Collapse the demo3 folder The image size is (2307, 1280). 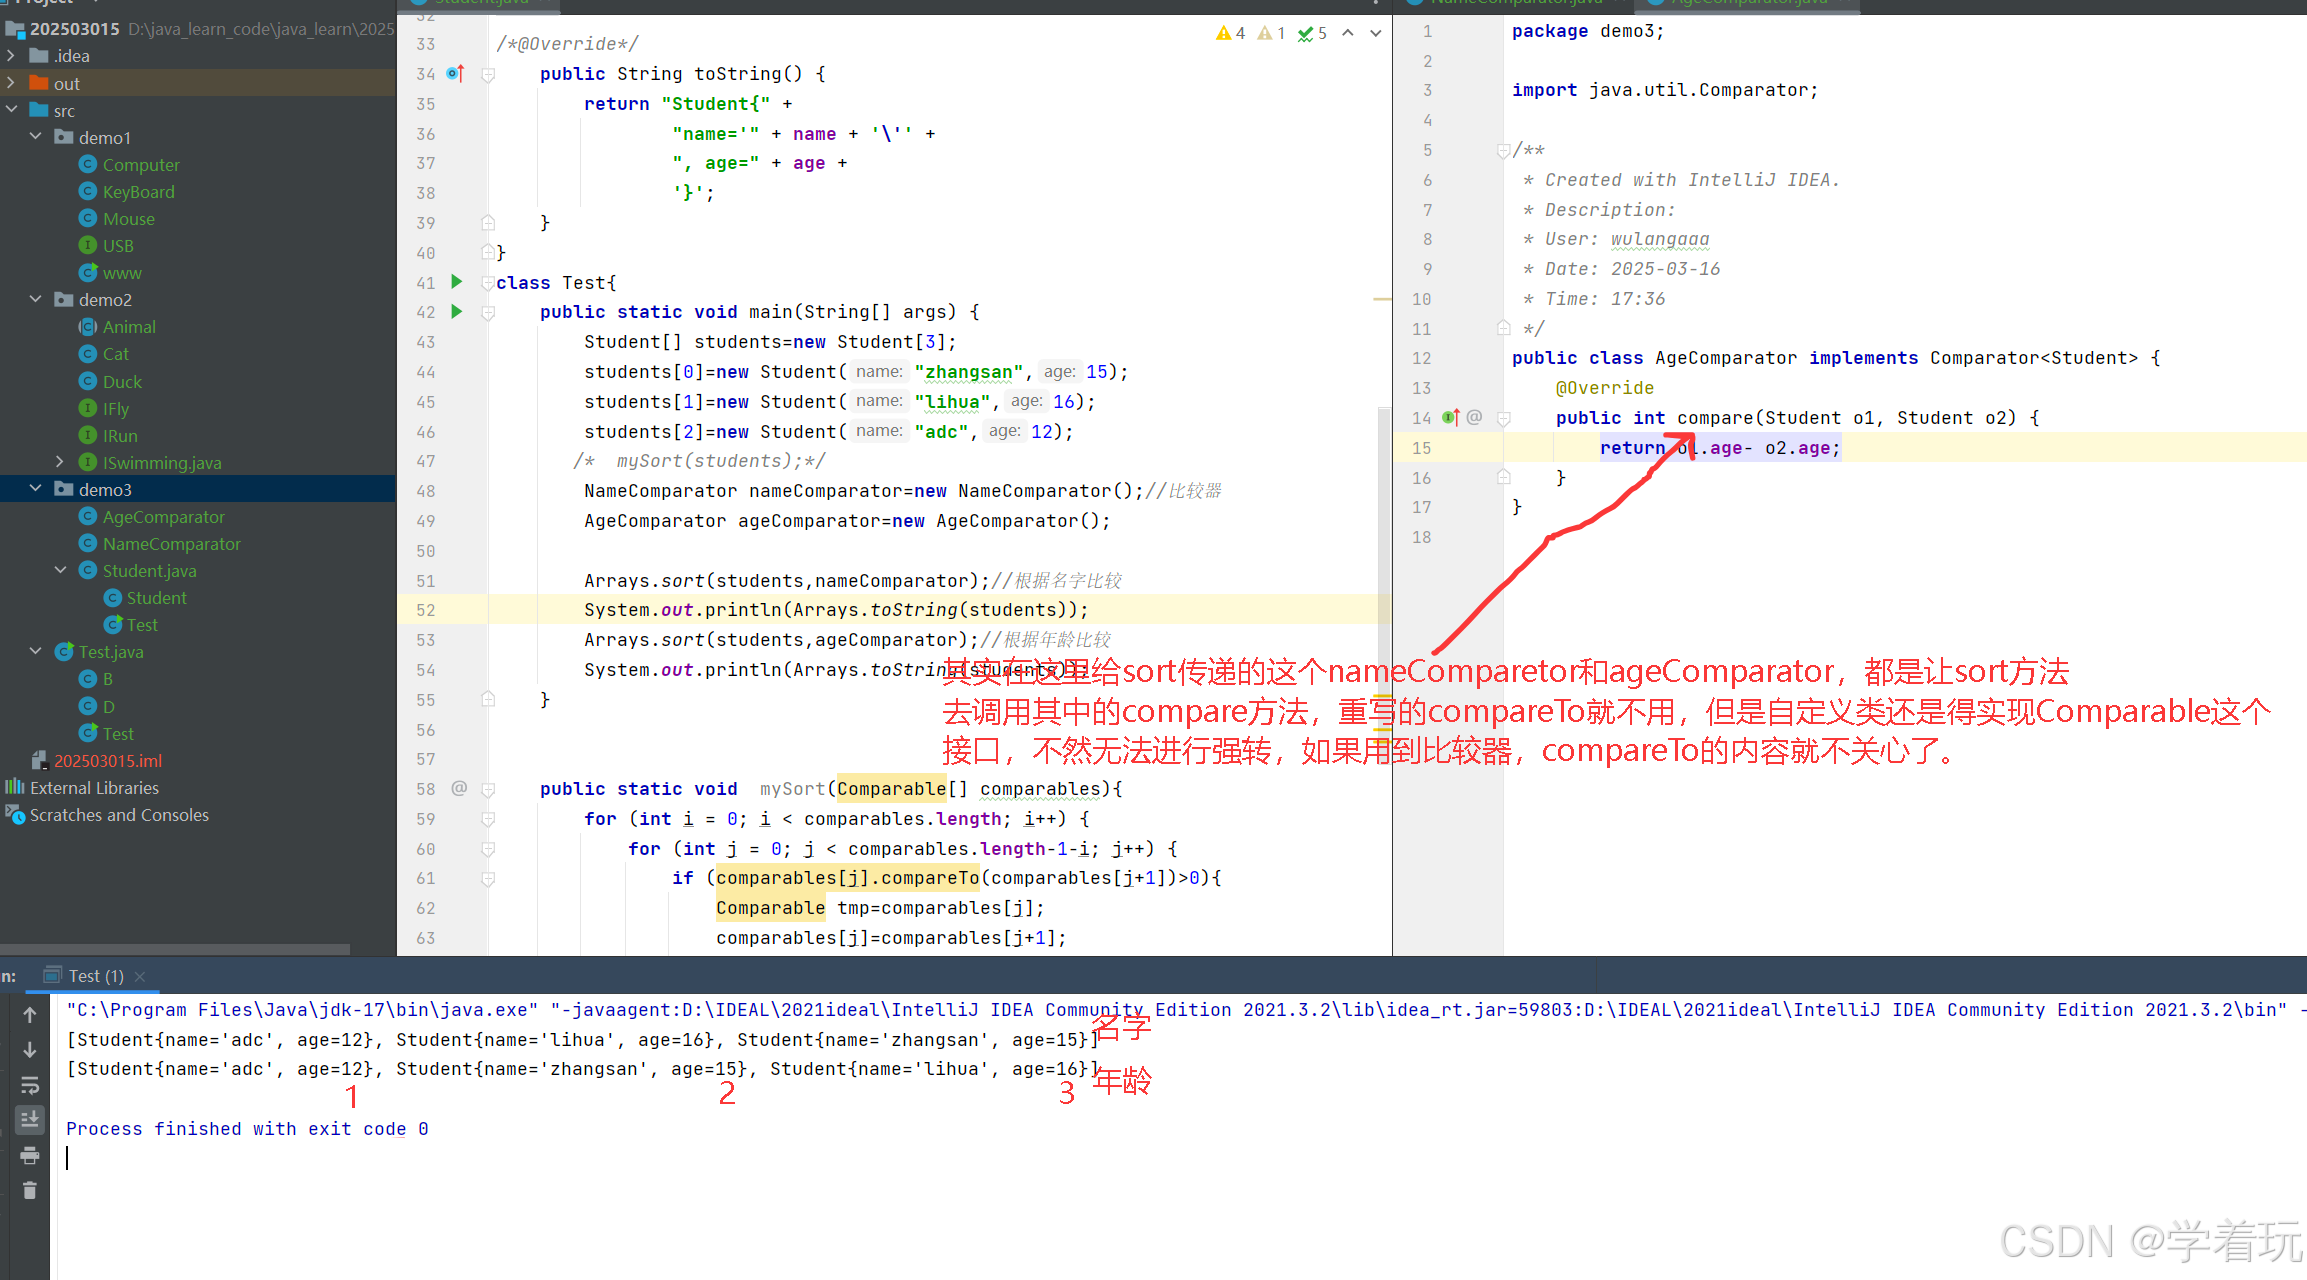pyautogui.click(x=36, y=489)
